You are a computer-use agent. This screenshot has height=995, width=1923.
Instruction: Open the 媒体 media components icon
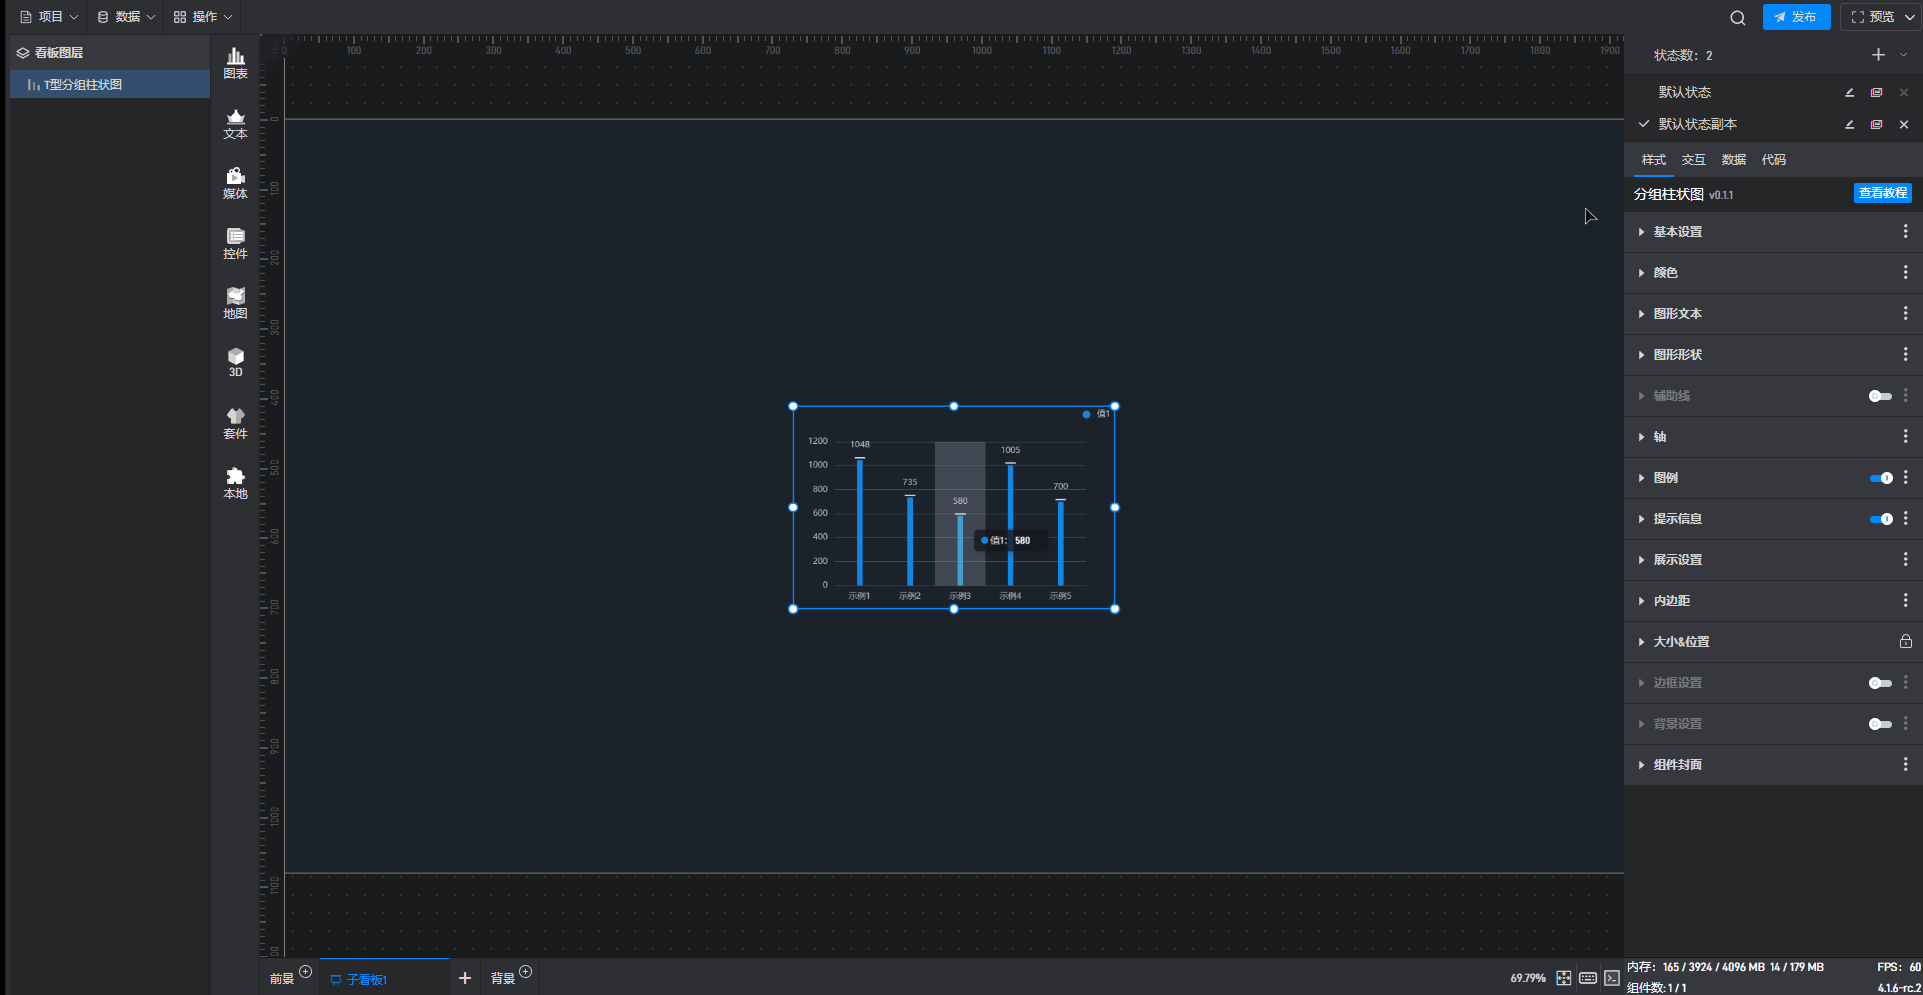(x=235, y=183)
